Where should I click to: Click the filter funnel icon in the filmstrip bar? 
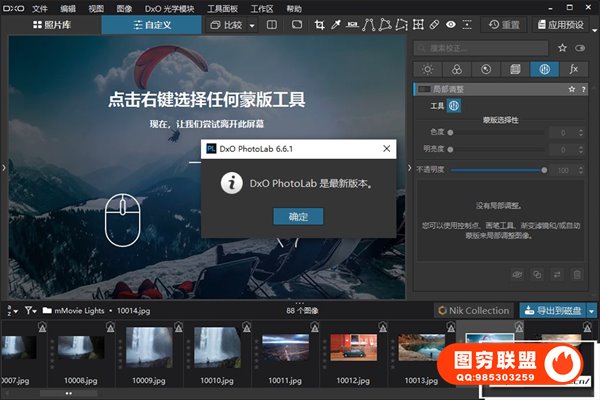(31, 310)
